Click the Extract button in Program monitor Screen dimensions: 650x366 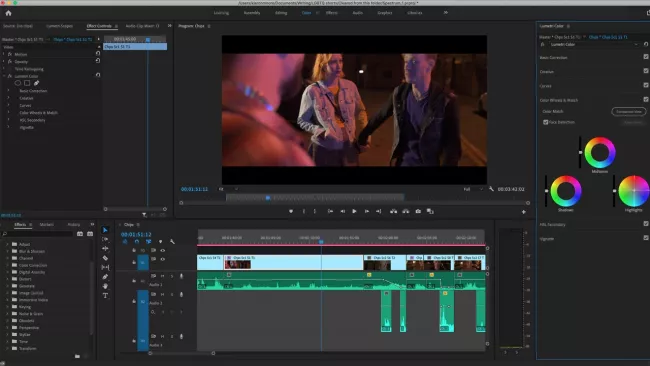click(x=406, y=211)
